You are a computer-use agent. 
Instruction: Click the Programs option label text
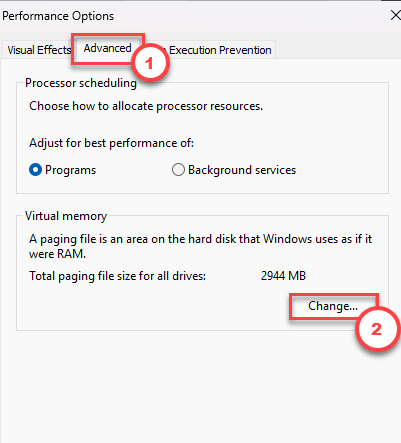(x=70, y=170)
